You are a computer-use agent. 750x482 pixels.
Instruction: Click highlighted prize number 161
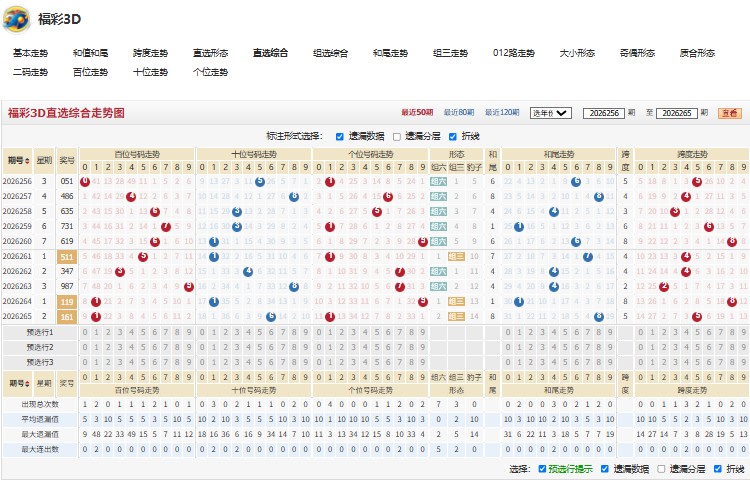(x=67, y=317)
